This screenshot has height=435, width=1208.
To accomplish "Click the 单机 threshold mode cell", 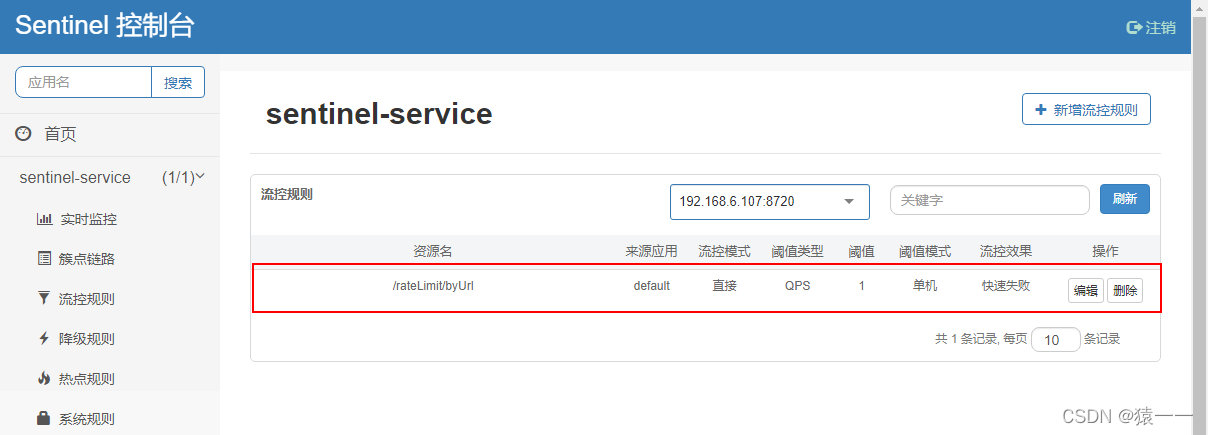I will click(925, 286).
